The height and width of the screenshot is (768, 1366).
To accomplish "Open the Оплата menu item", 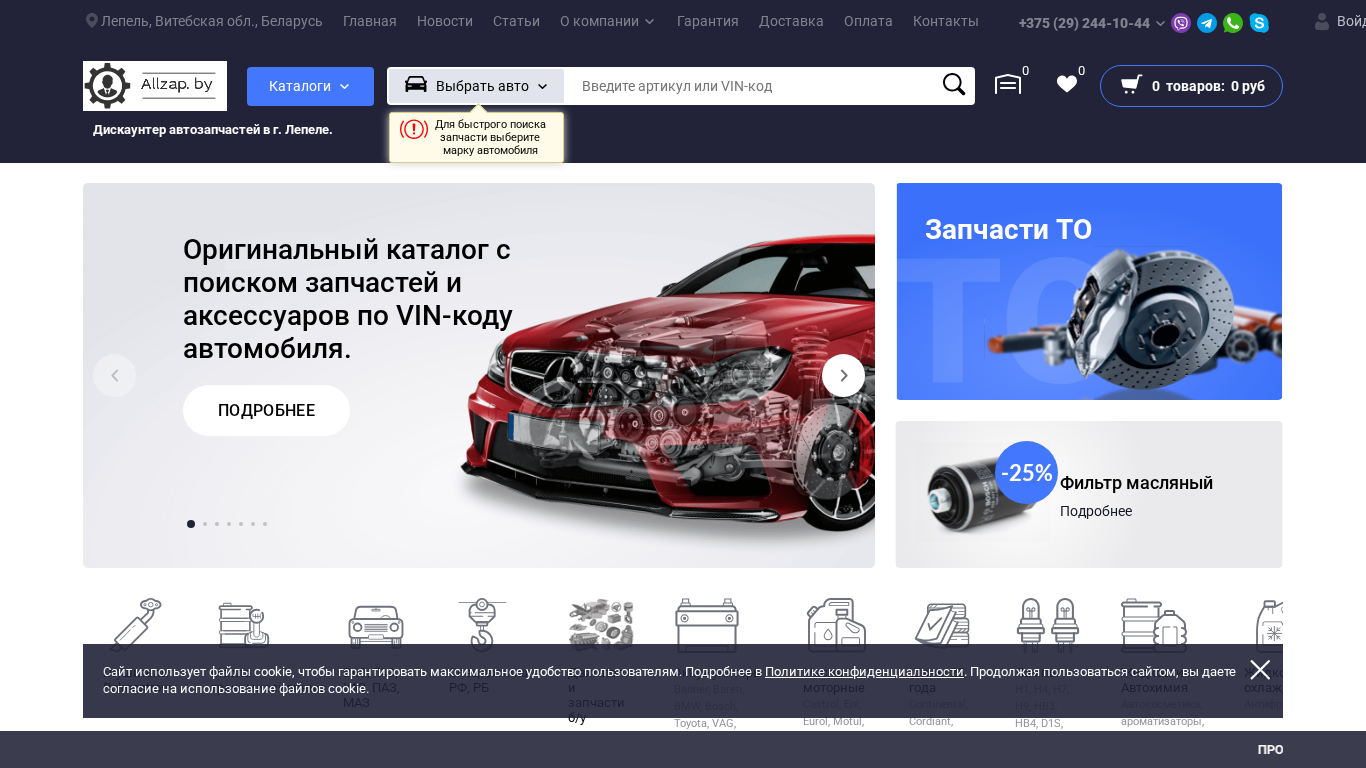I will tap(868, 21).
